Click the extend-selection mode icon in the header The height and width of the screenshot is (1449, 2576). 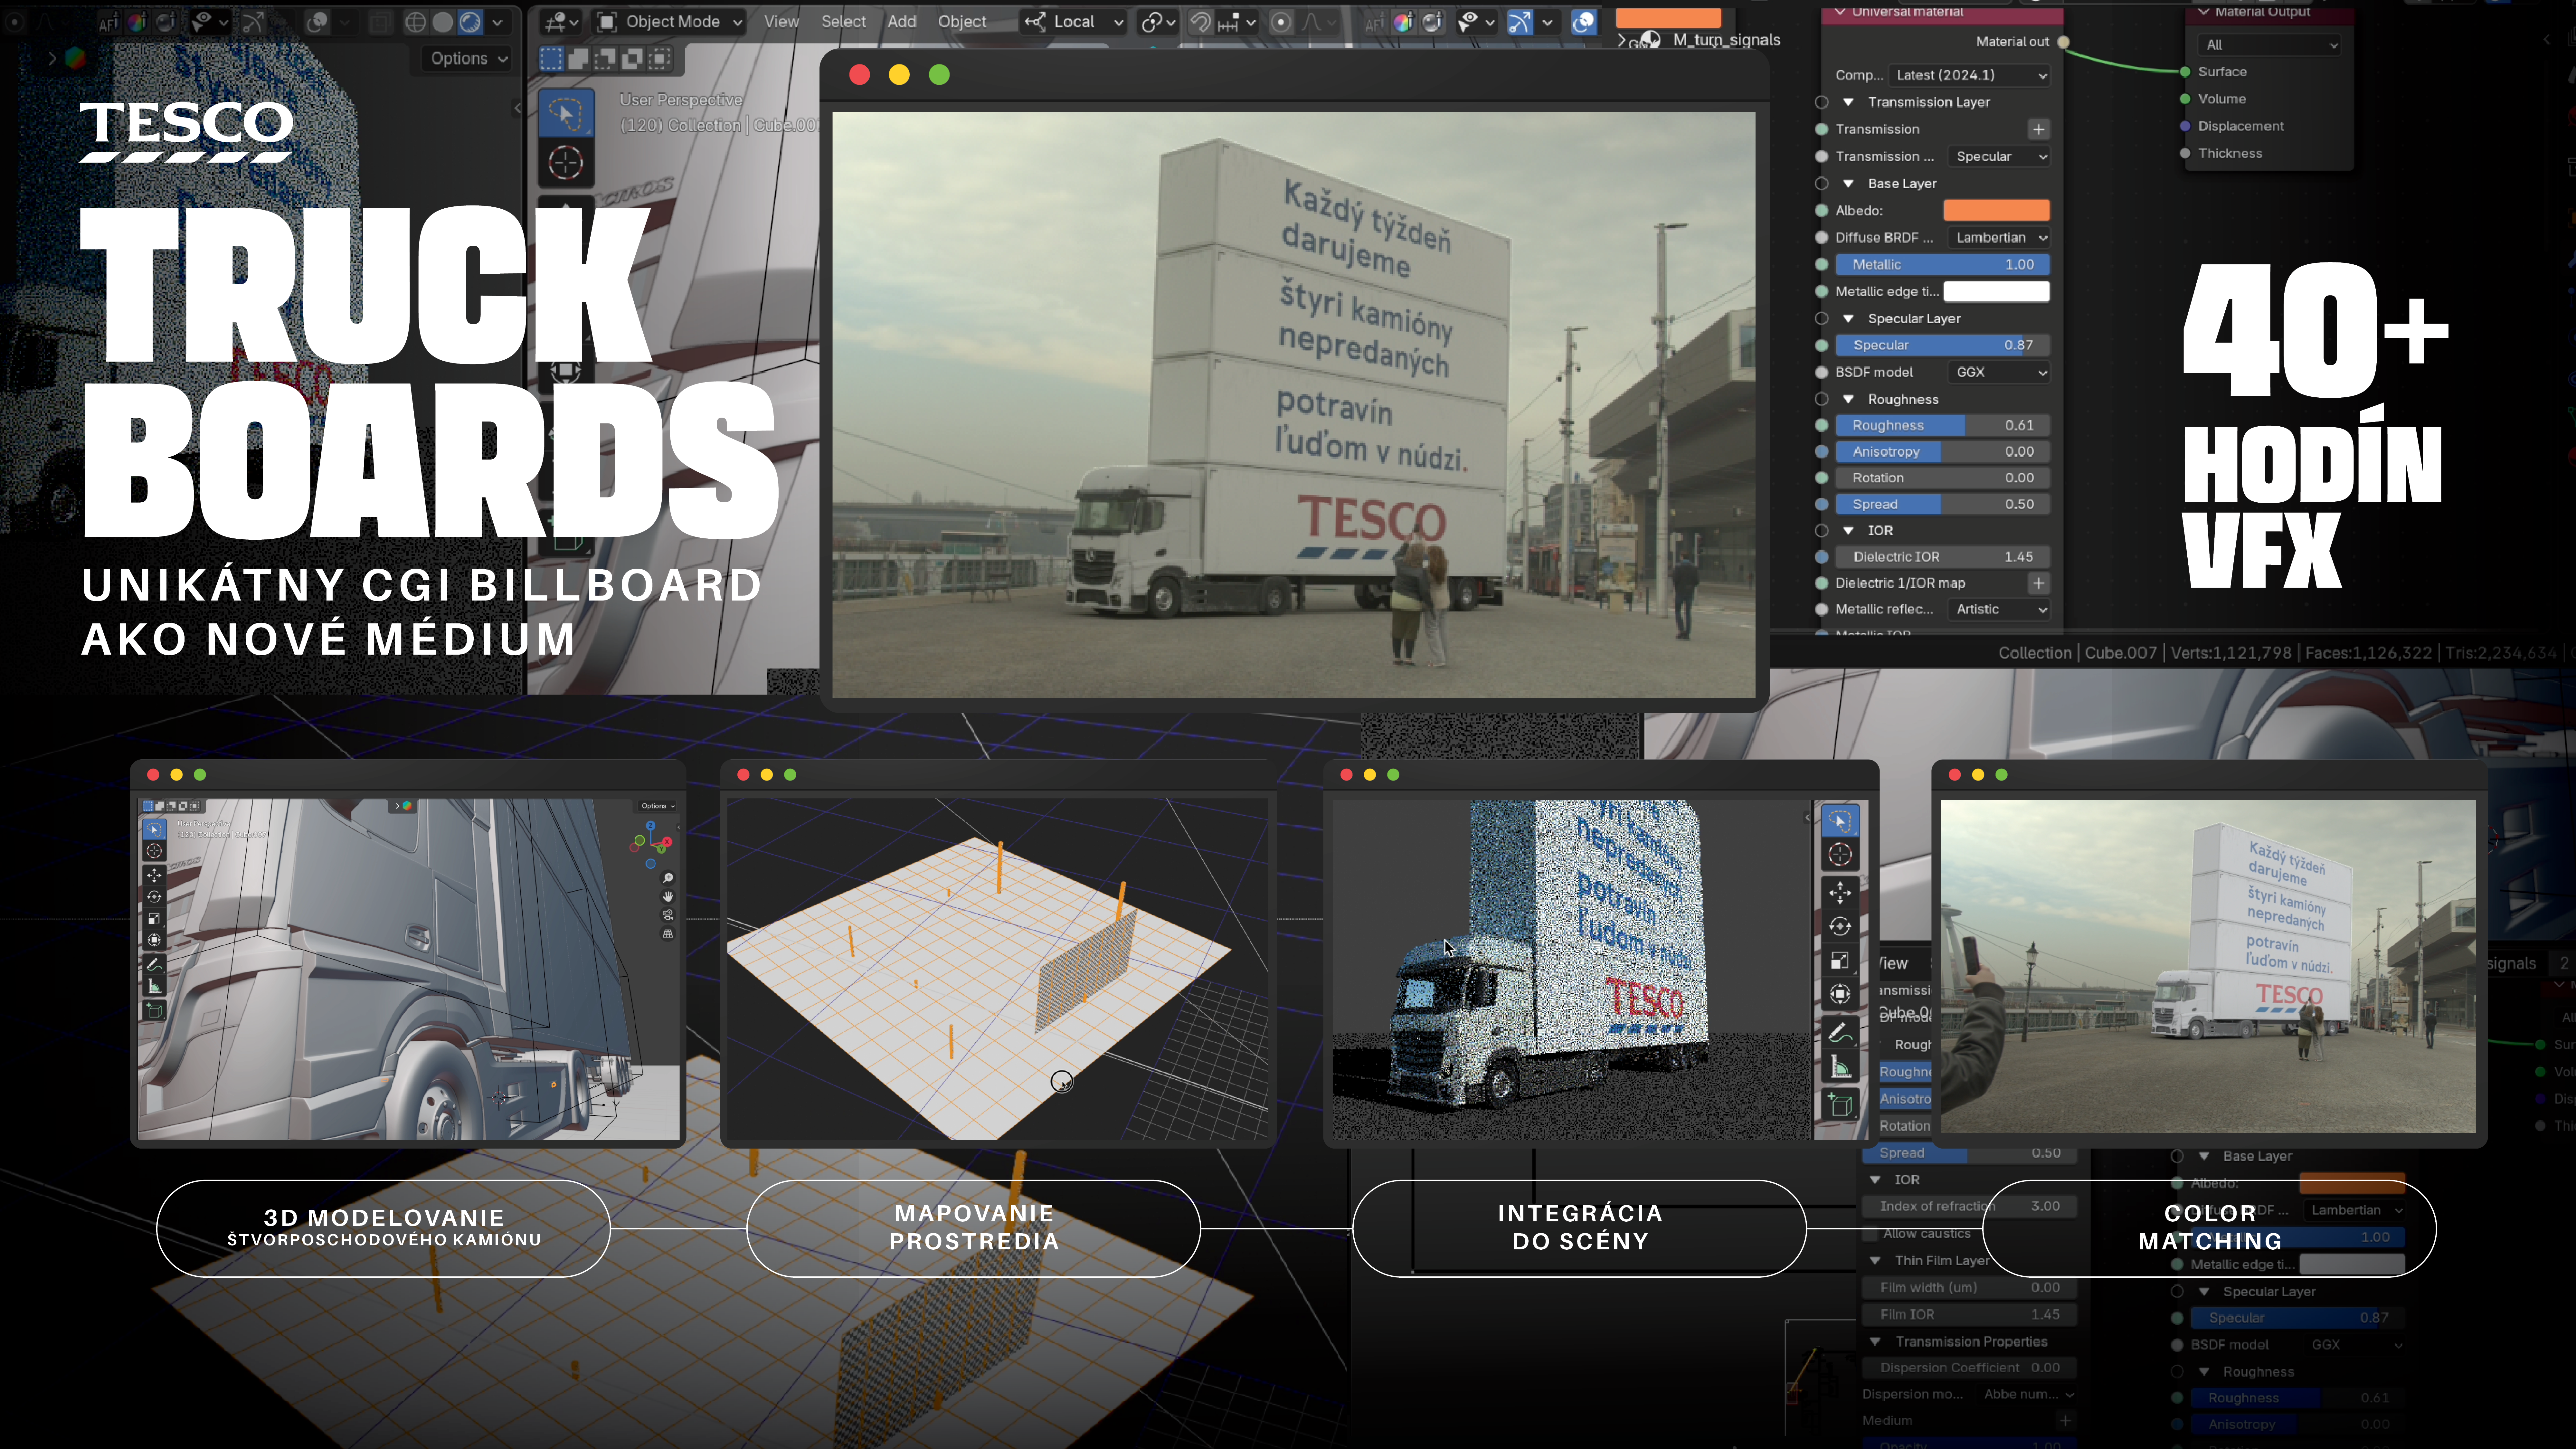point(578,59)
